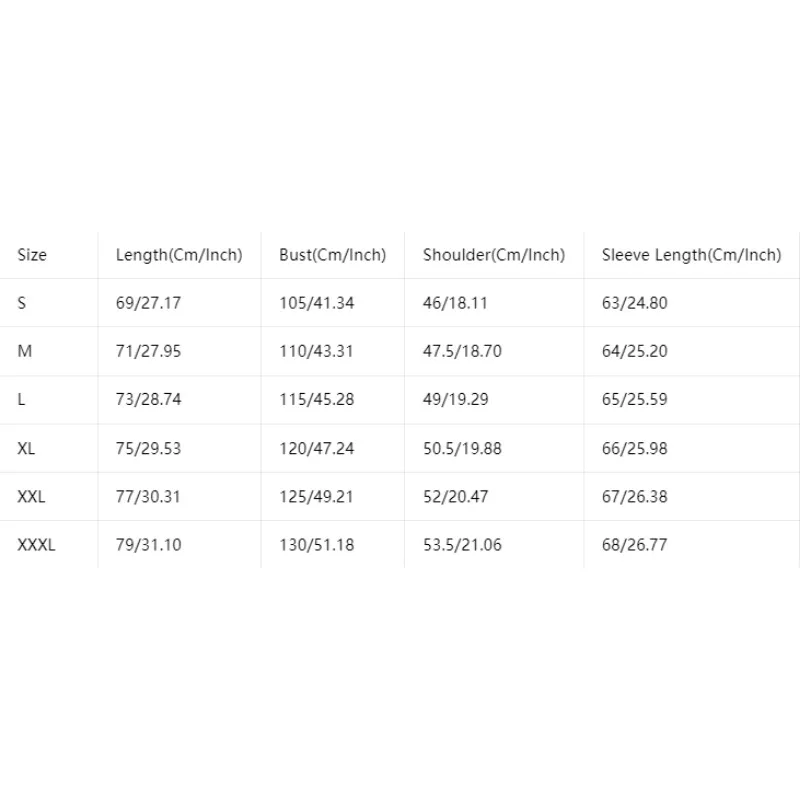Click the 79/31.10 length cell
The image size is (800, 800).
148,545
